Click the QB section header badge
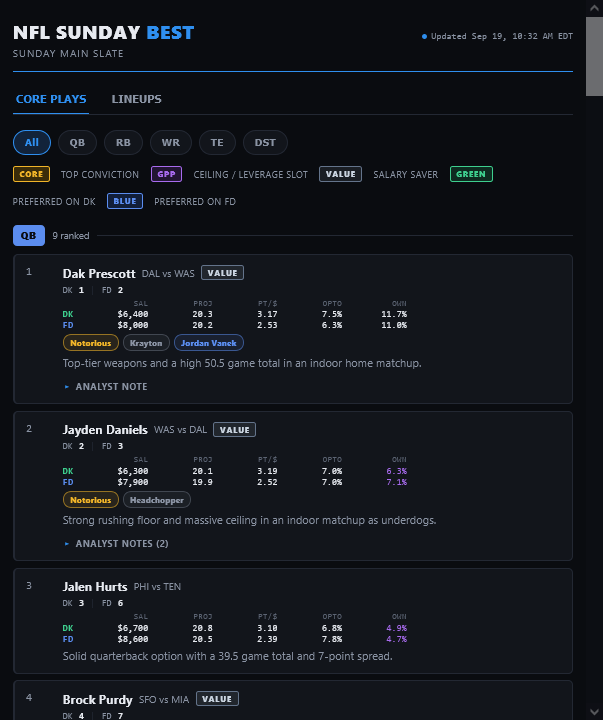The image size is (603, 720). point(29,236)
